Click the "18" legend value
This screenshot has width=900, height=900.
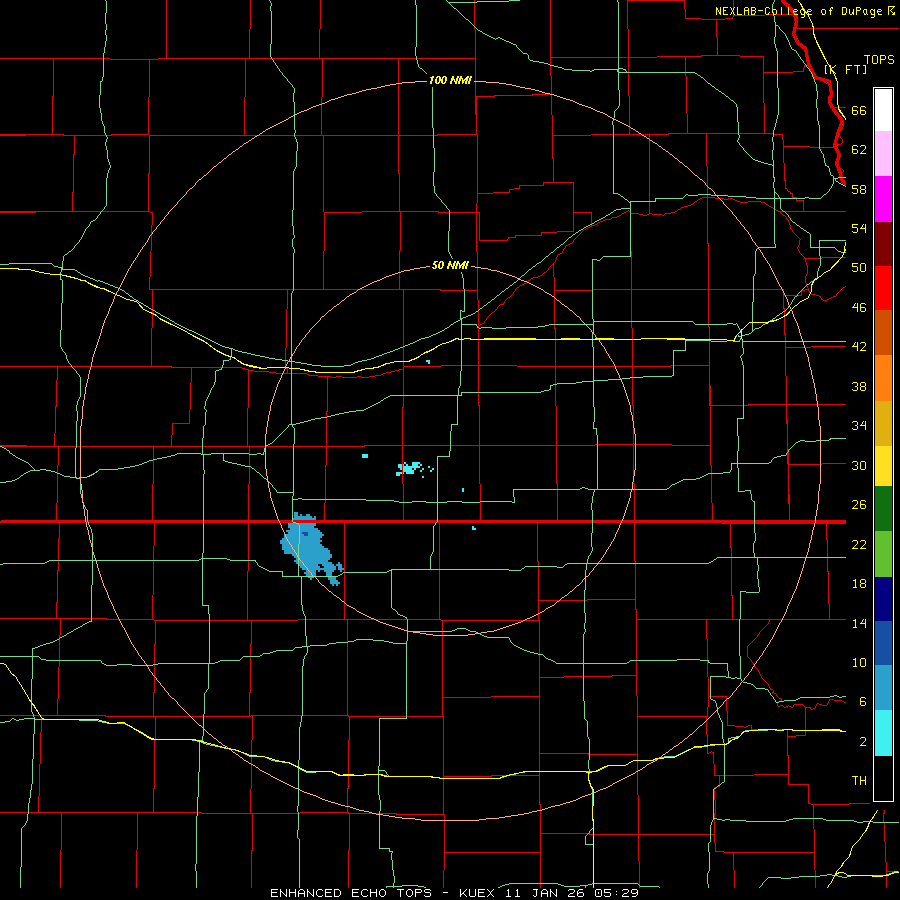859,584
